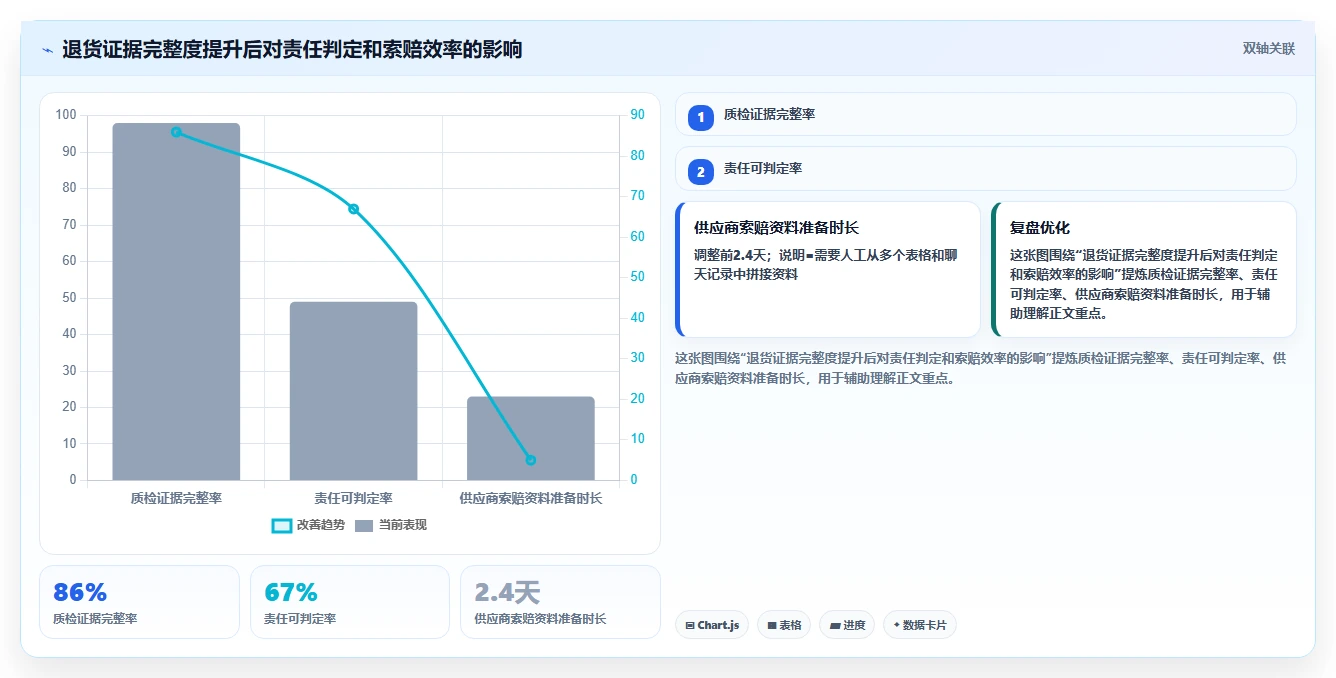Viewport: 1336px width, 678px height.
Task: Click the 双轴关联 label in header
Action: [x=1268, y=49]
